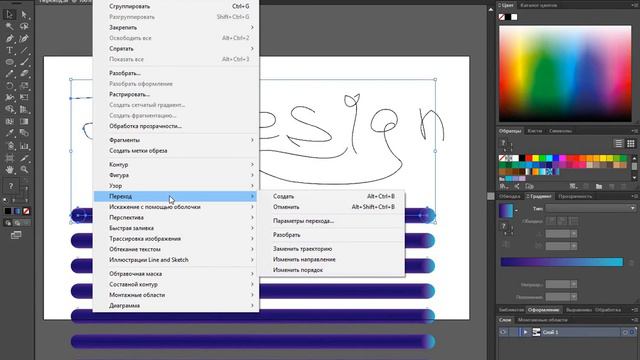Select the Gradient tool in toolbox
The width and height of the screenshot is (640, 360).
24,121
